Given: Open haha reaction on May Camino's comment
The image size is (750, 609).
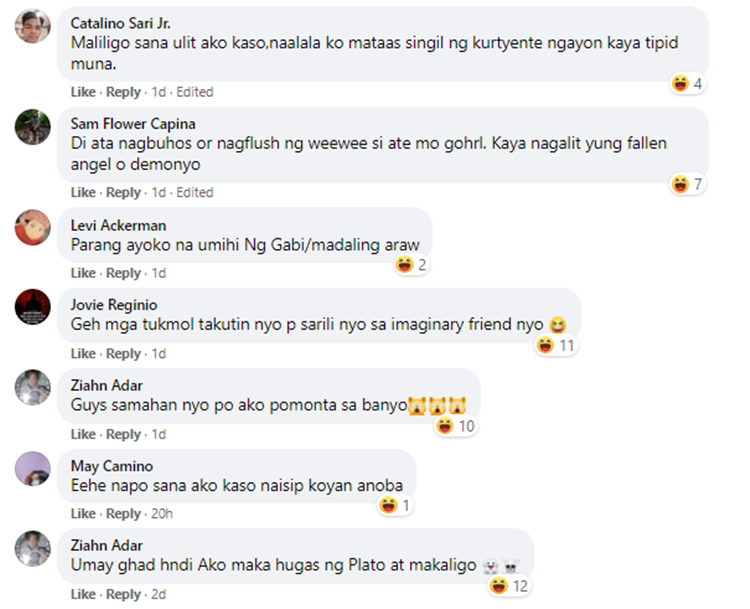Looking at the screenshot, I should tap(395, 505).
